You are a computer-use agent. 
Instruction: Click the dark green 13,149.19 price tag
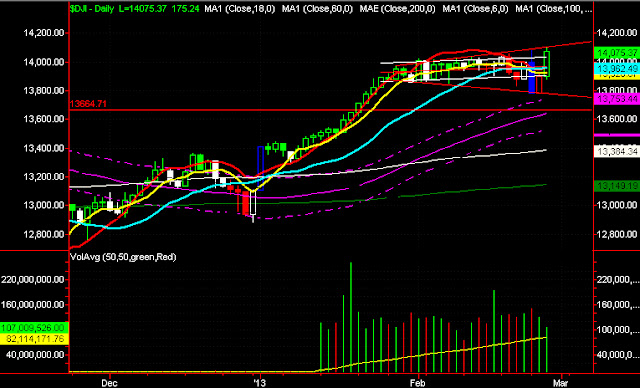tap(617, 186)
